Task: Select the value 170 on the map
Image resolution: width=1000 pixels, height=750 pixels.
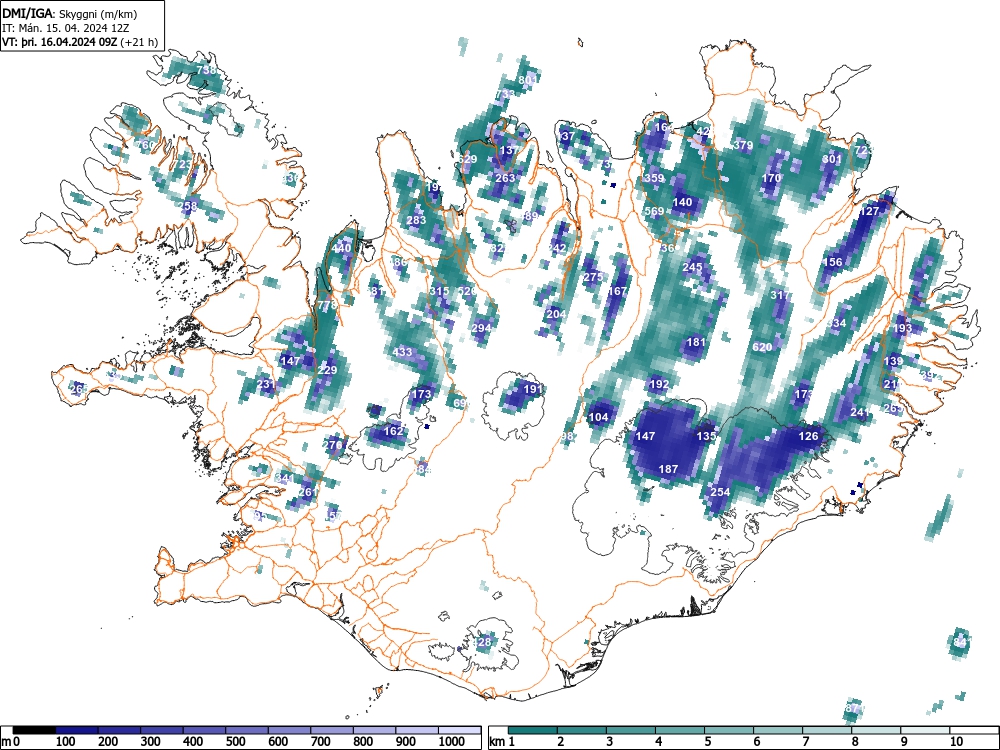Action: point(771,178)
